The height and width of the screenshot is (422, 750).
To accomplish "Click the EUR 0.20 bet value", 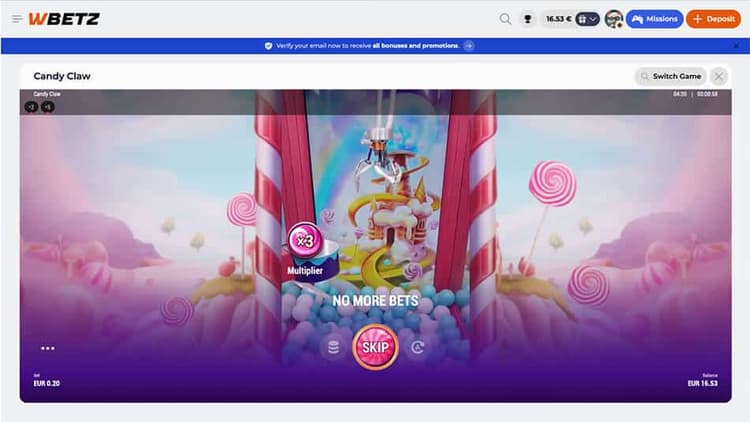I will (x=46, y=383).
